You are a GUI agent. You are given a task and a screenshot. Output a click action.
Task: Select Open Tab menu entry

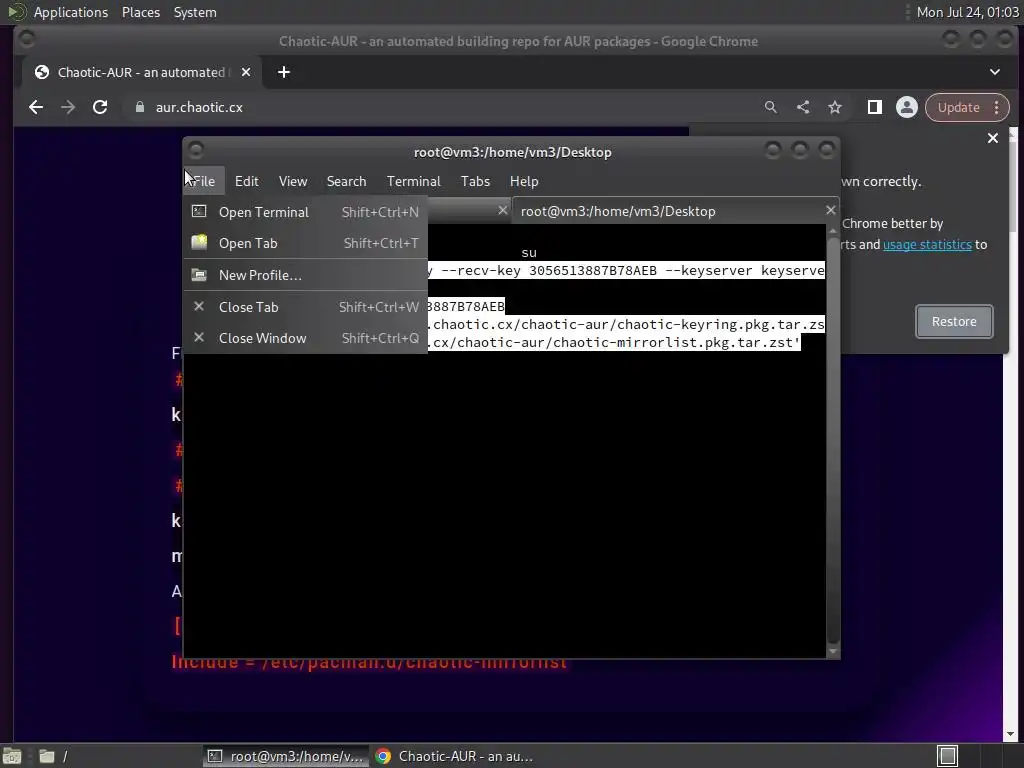click(306, 243)
